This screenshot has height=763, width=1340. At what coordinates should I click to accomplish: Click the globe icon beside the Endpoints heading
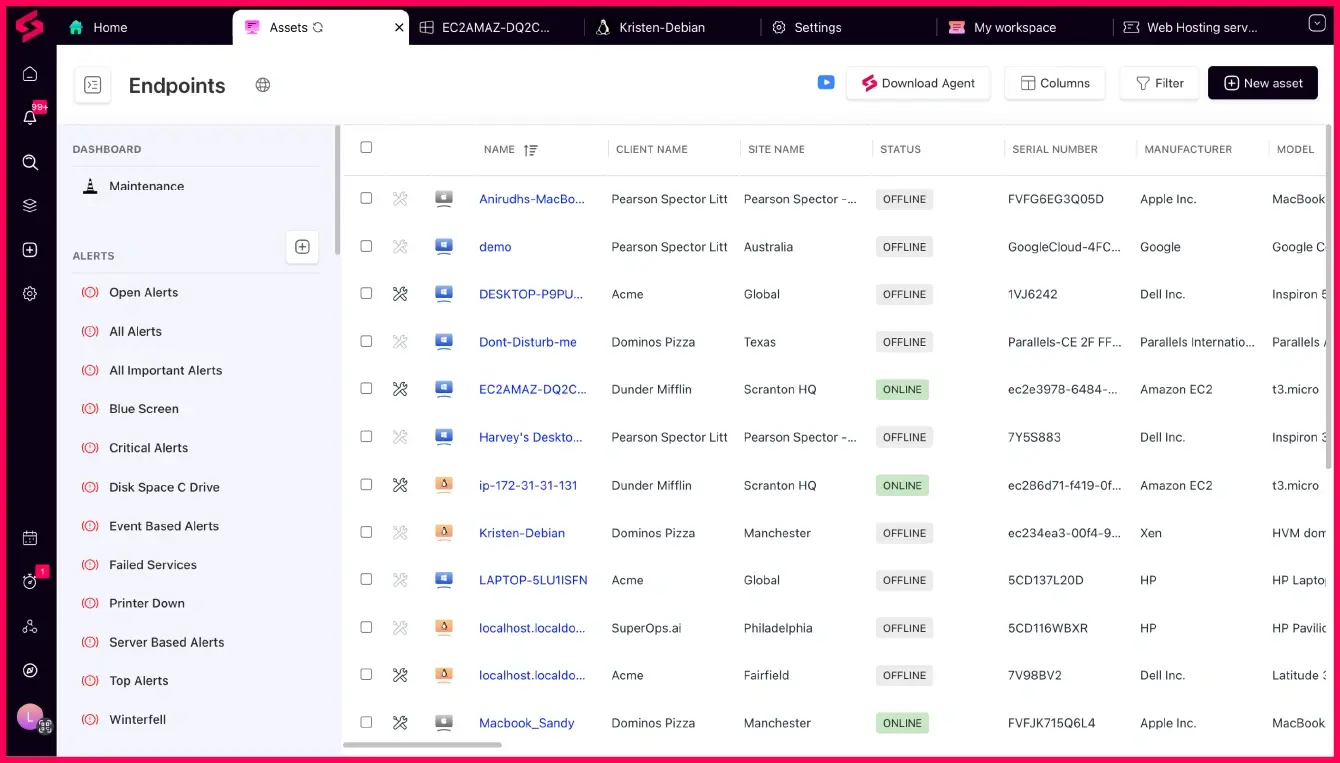tap(262, 85)
